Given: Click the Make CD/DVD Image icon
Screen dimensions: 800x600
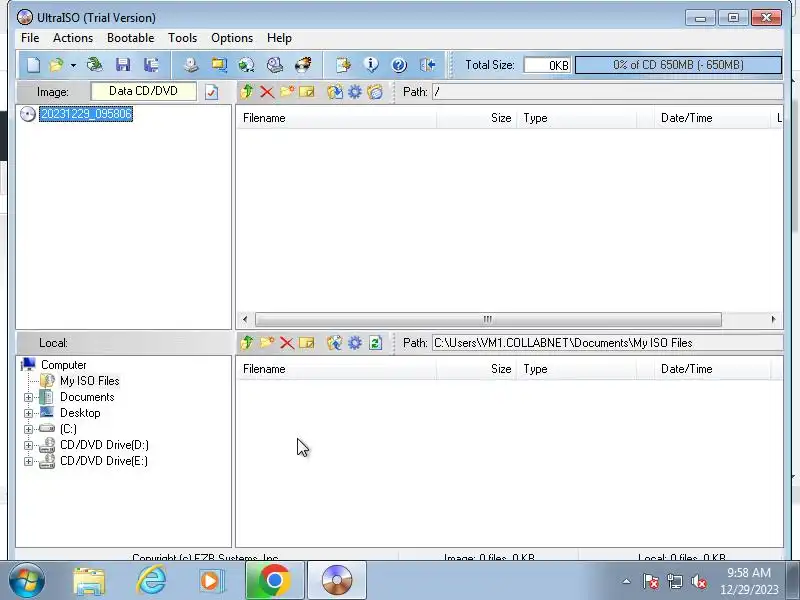Looking at the screenshot, I should [191, 65].
